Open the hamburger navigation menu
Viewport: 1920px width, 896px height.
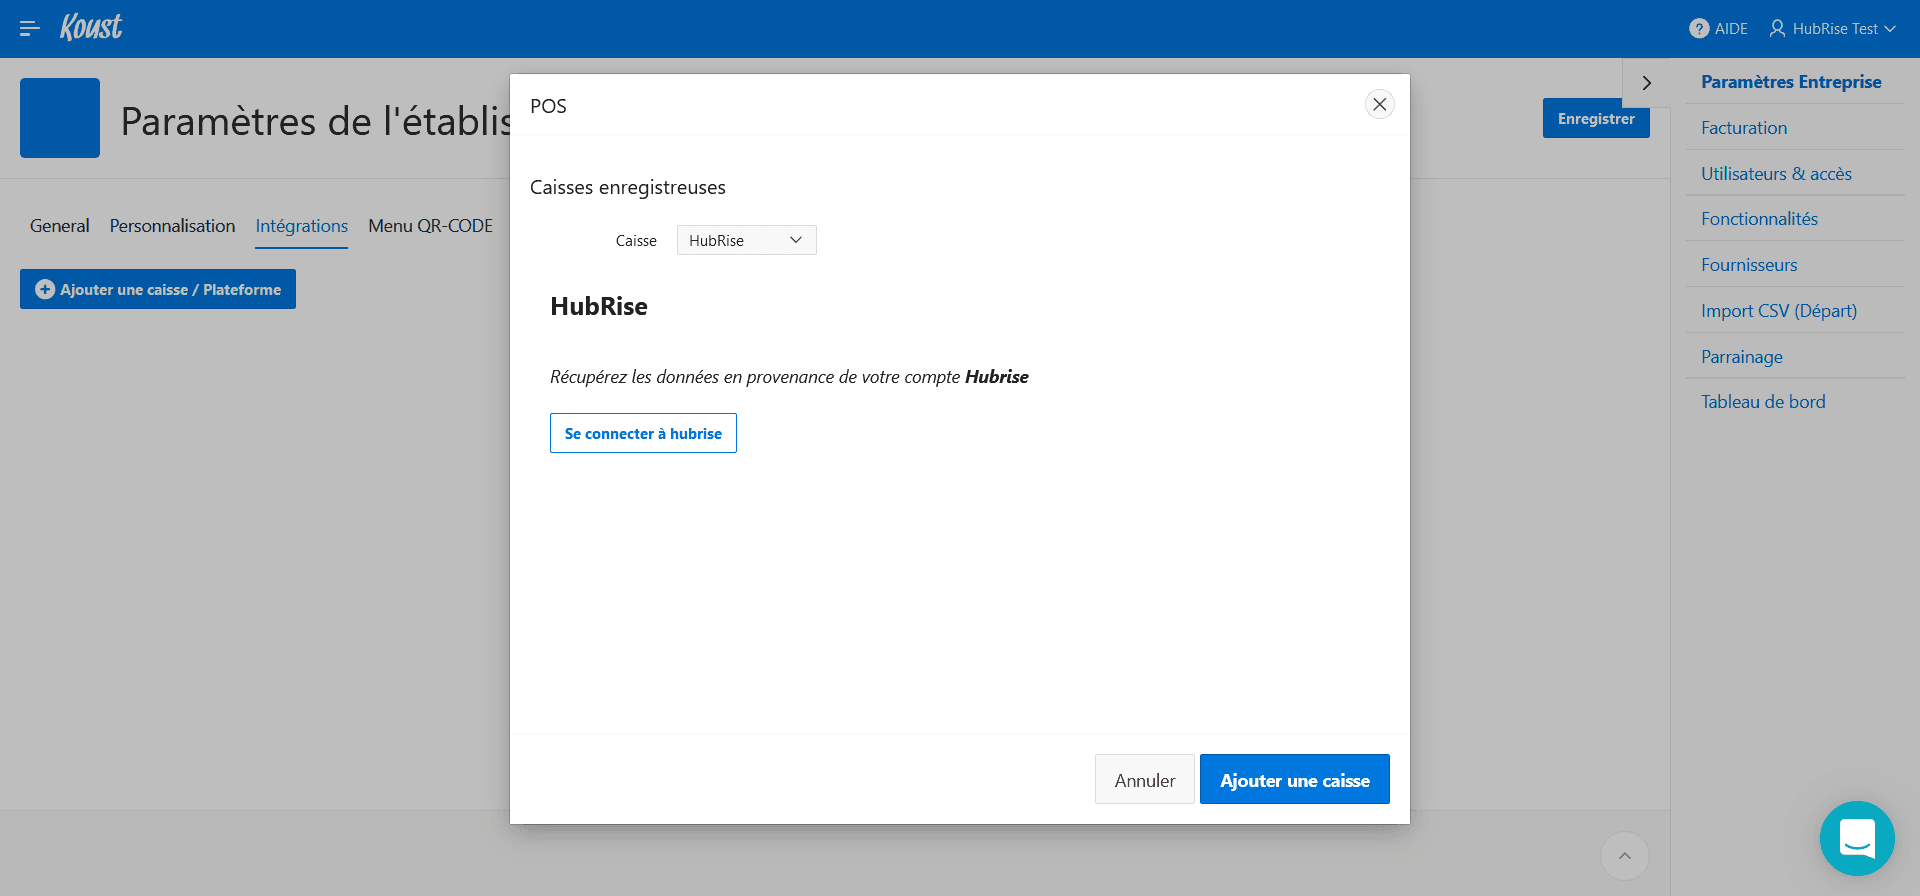(30, 29)
